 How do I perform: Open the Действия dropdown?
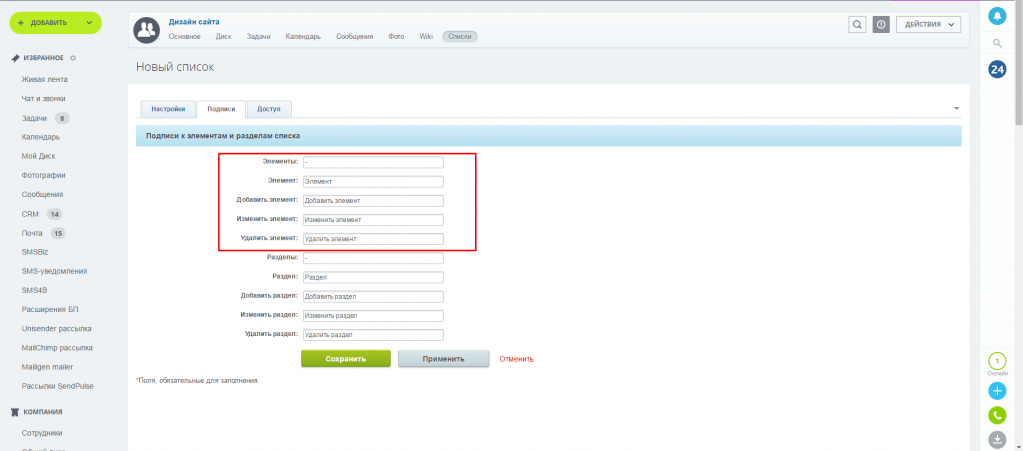pyautogui.click(x=929, y=25)
